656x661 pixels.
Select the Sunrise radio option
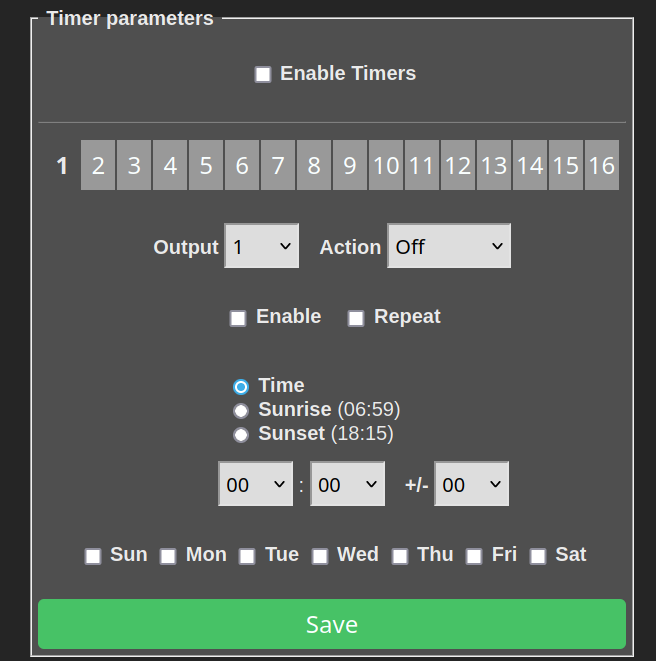241,411
